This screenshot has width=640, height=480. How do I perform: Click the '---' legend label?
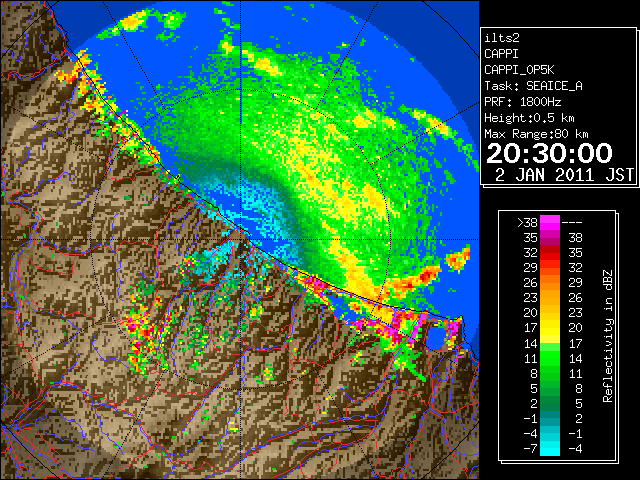click(x=572, y=223)
